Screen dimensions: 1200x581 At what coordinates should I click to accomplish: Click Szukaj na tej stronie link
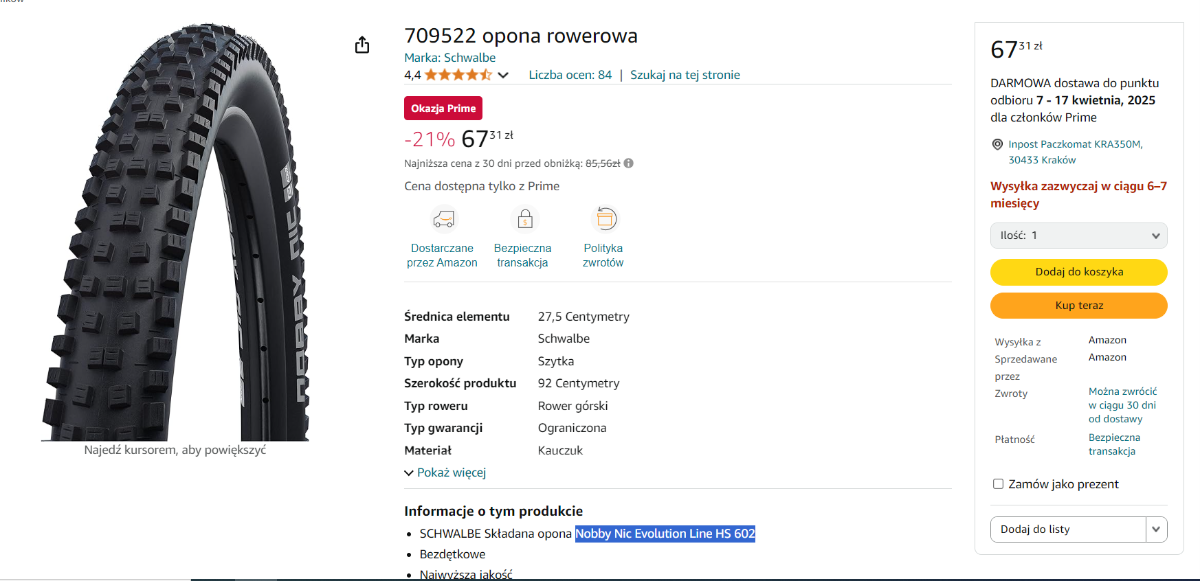pos(685,75)
